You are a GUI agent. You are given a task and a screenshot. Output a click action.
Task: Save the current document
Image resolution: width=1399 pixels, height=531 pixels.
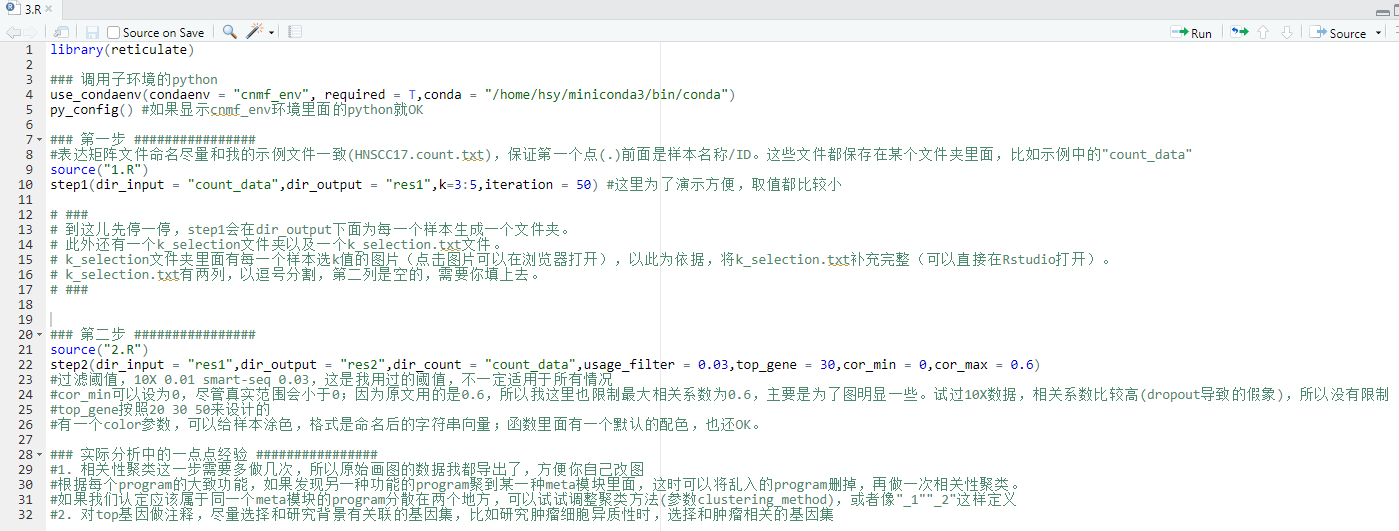tap(92, 32)
